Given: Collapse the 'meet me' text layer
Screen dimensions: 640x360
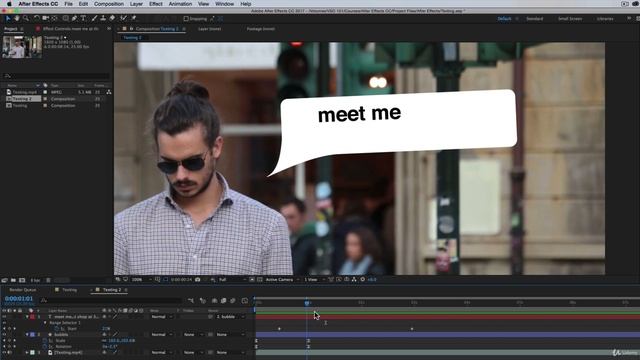Looking at the screenshot, I should point(27,317).
